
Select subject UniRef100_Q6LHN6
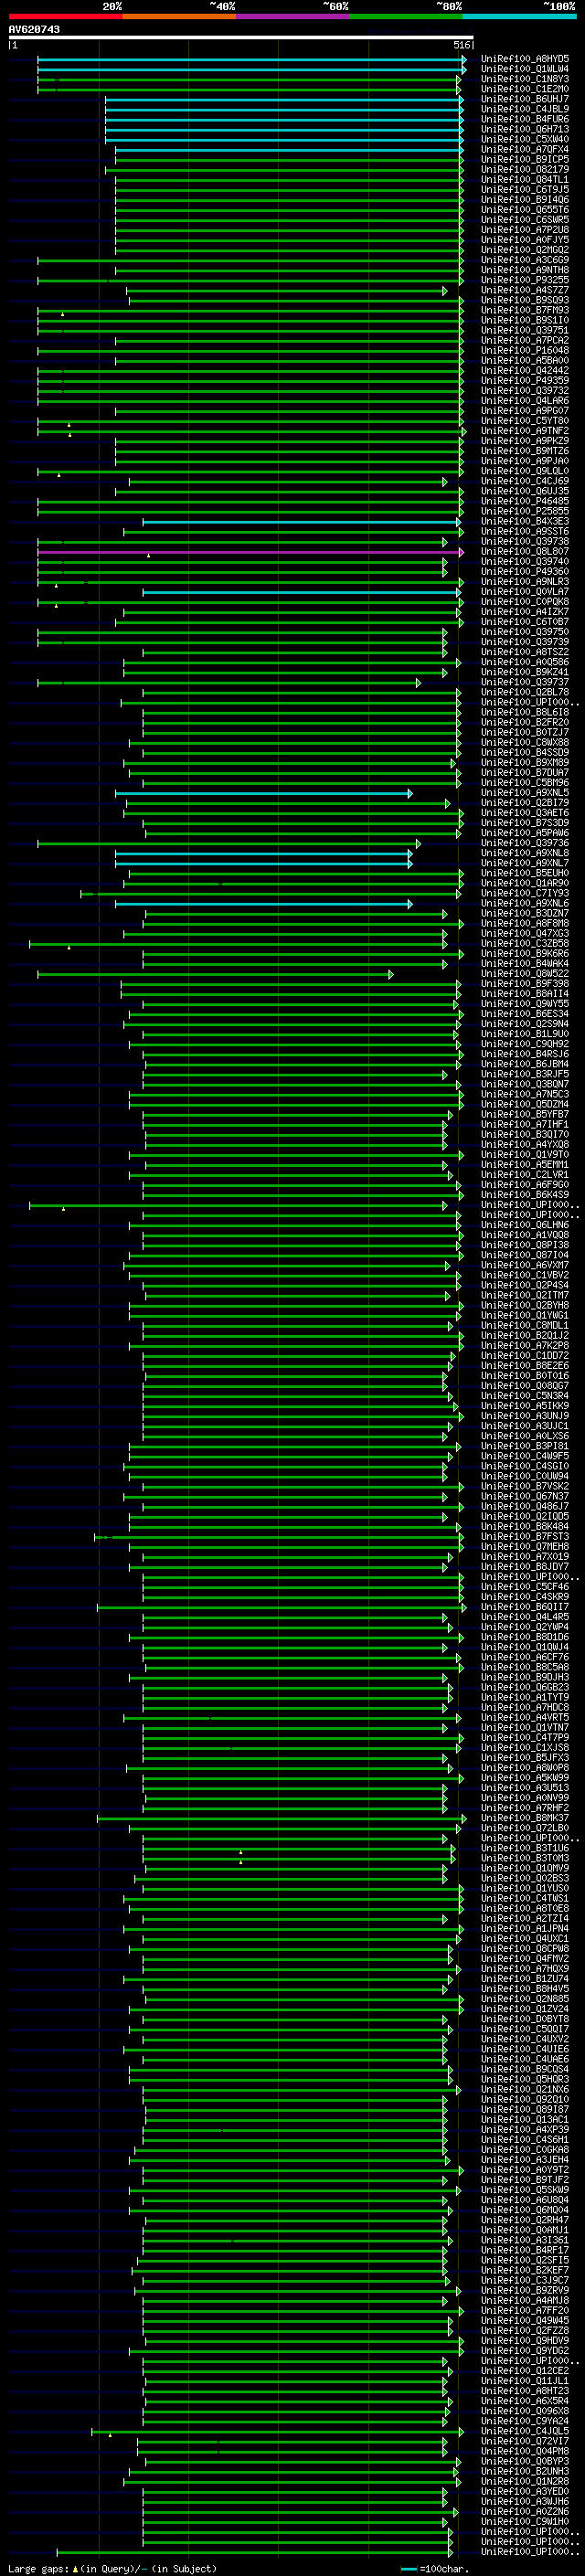click(x=525, y=1226)
